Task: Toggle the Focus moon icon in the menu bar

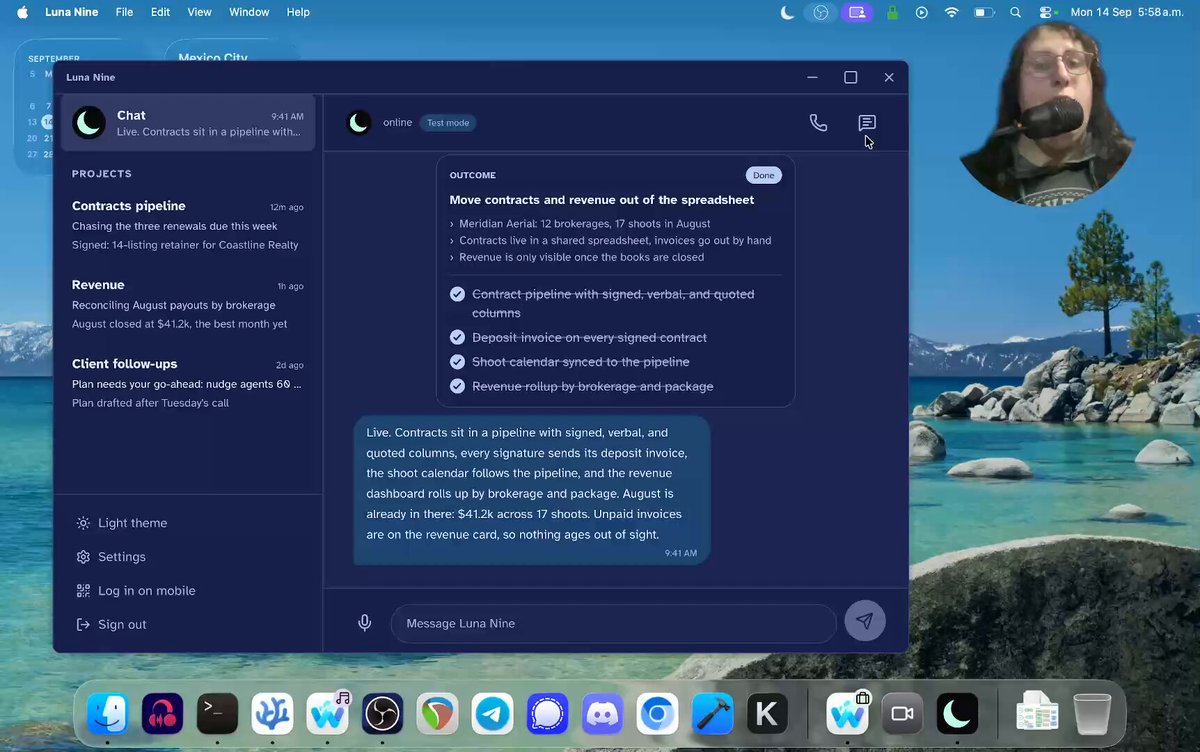Action: pyautogui.click(x=787, y=12)
